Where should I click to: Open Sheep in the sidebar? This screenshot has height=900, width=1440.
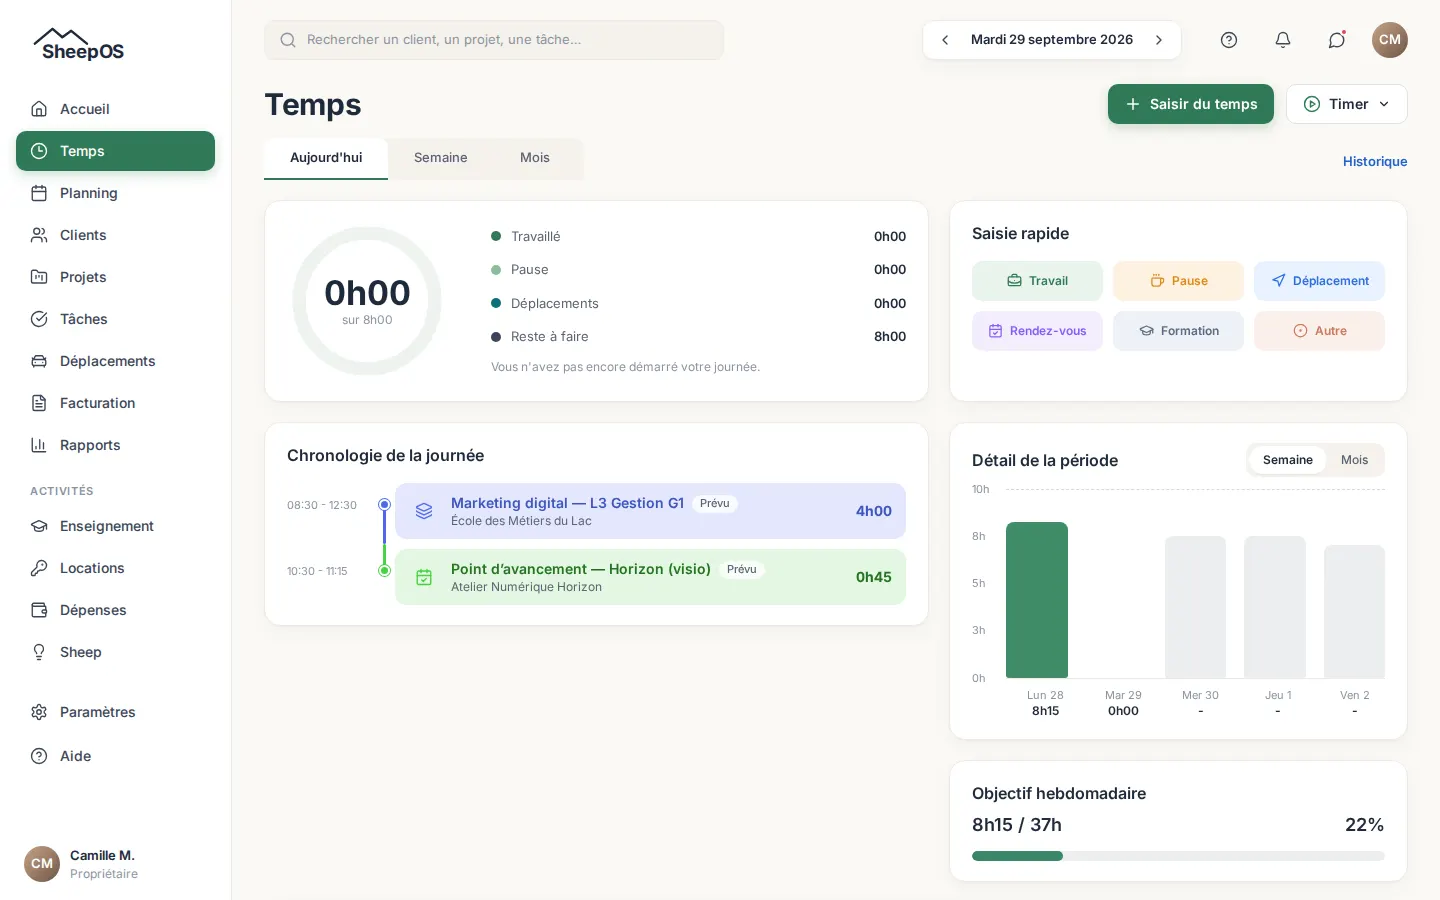point(115,652)
